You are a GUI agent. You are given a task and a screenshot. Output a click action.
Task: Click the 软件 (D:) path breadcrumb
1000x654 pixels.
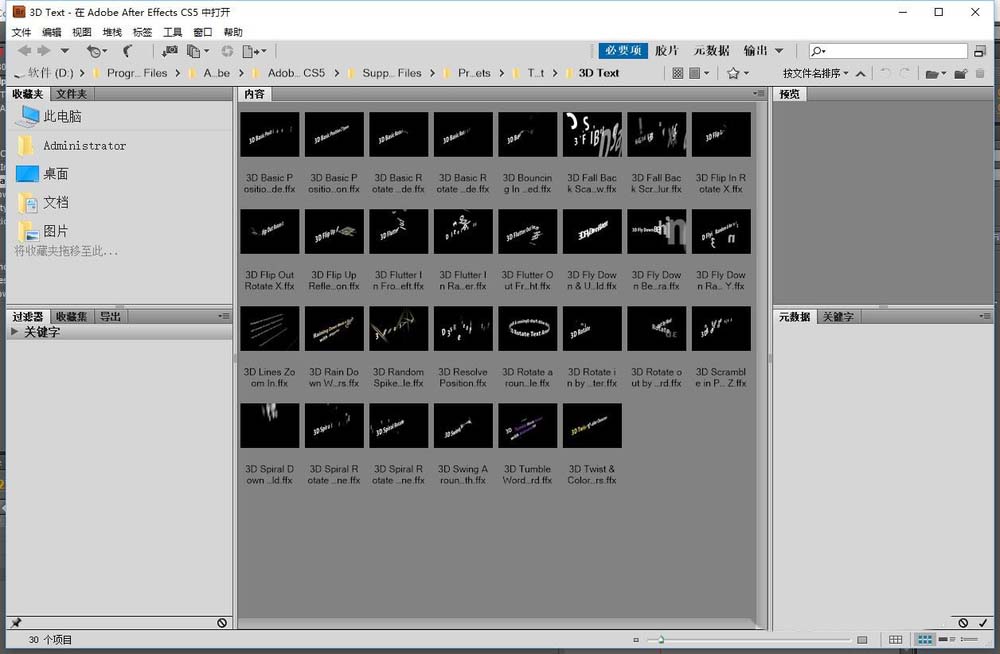tap(50, 73)
